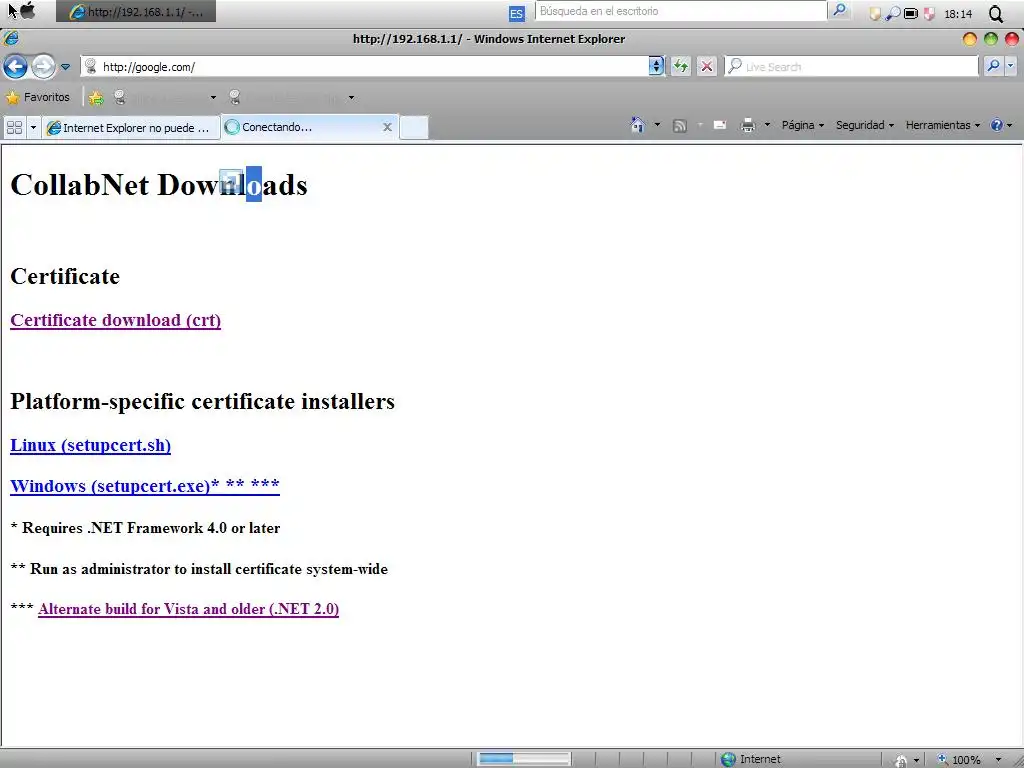The width and height of the screenshot is (1024, 768).
Task: Click second favorites bar site icon
Action: click(x=235, y=97)
